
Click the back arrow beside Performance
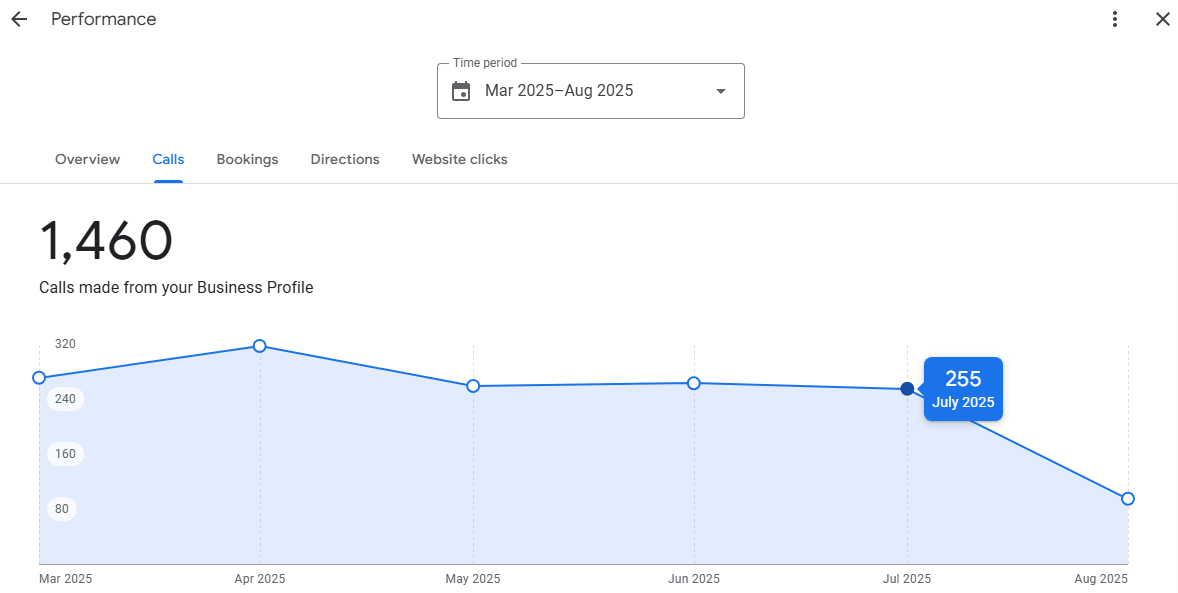point(19,19)
